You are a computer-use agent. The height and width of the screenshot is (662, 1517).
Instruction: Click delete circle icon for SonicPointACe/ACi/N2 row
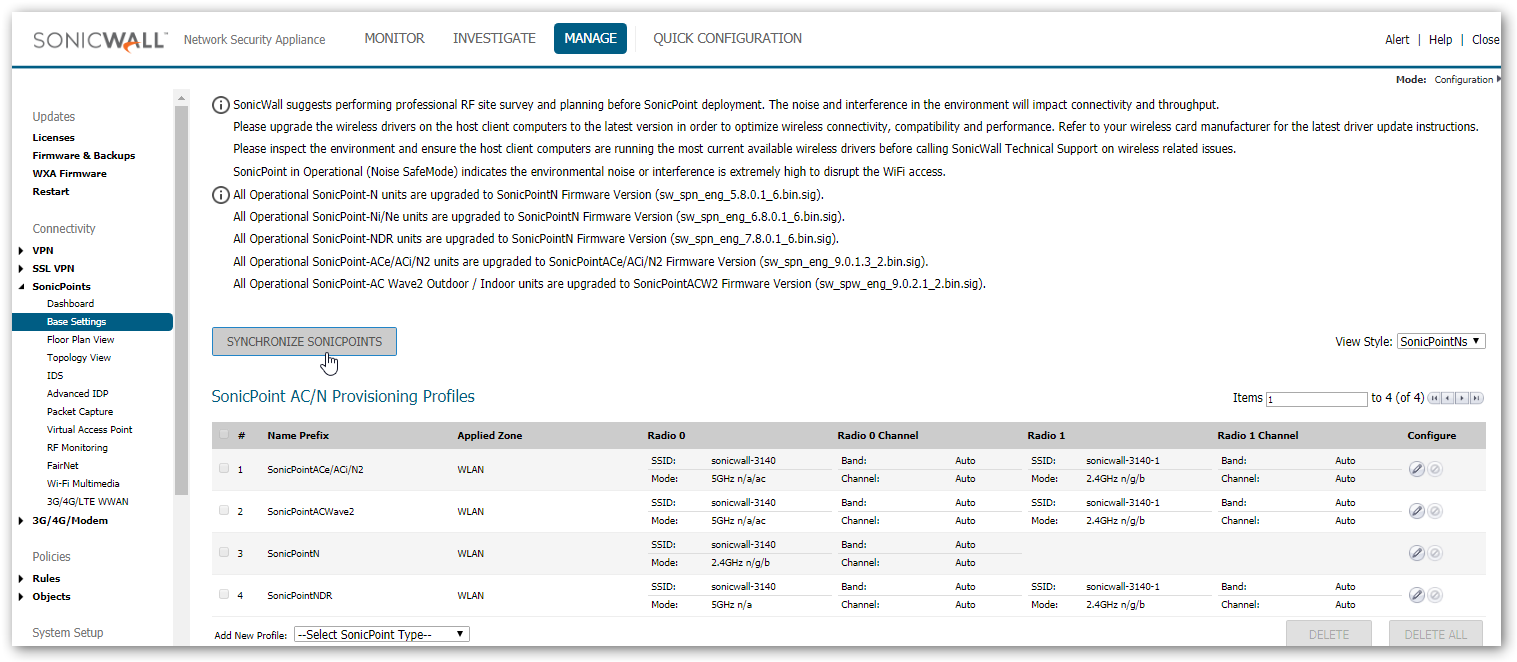[1435, 469]
